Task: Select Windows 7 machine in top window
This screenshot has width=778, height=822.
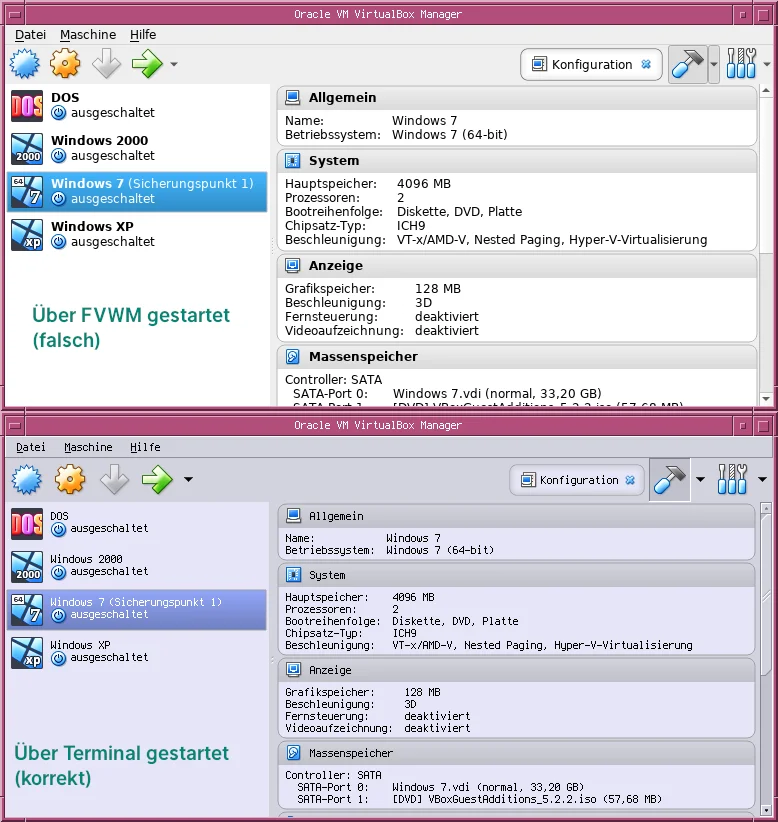Action: coord(137,191)
